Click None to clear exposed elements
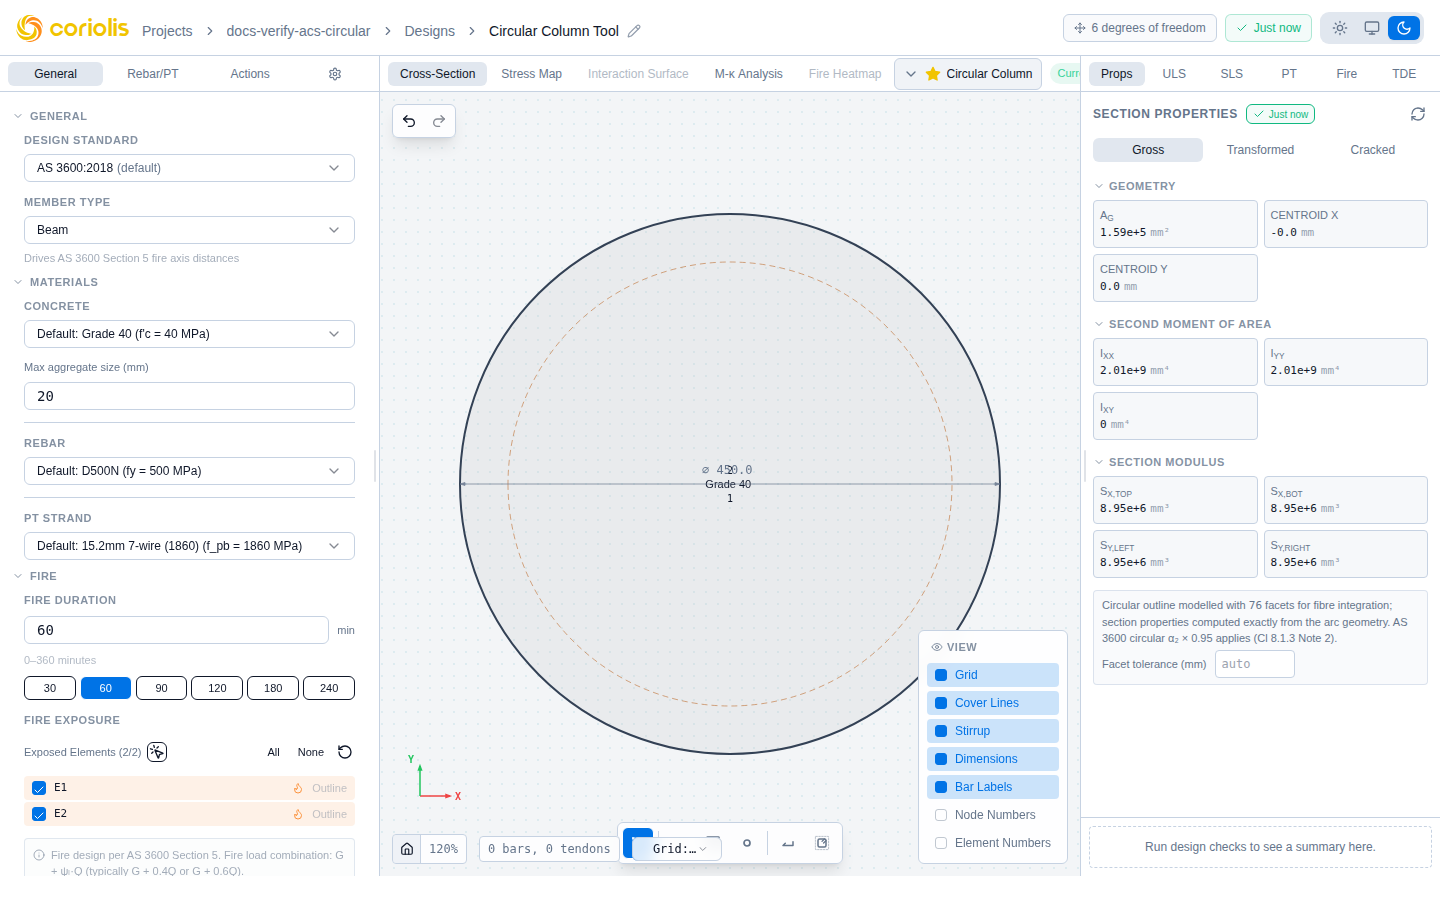The width and height of the screenshot is (1440, 900). pyautogui.click(x=311, y=752)
